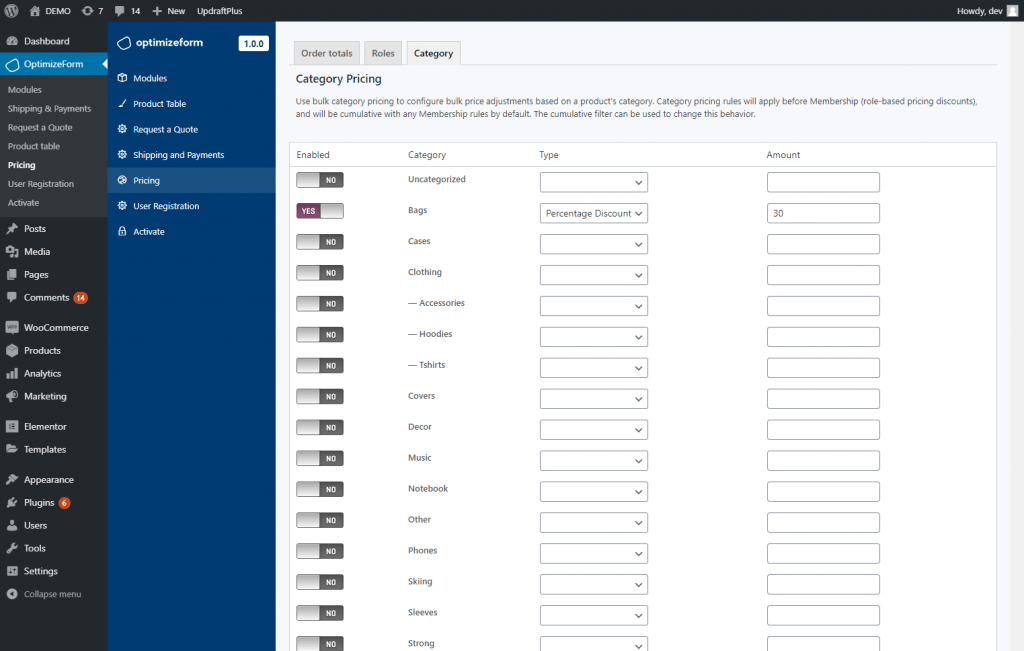Image resolution: width=1024 pixels, height=651 pixels.
Task: Enable the Decor category toggle
Action: tap(320, 428)
